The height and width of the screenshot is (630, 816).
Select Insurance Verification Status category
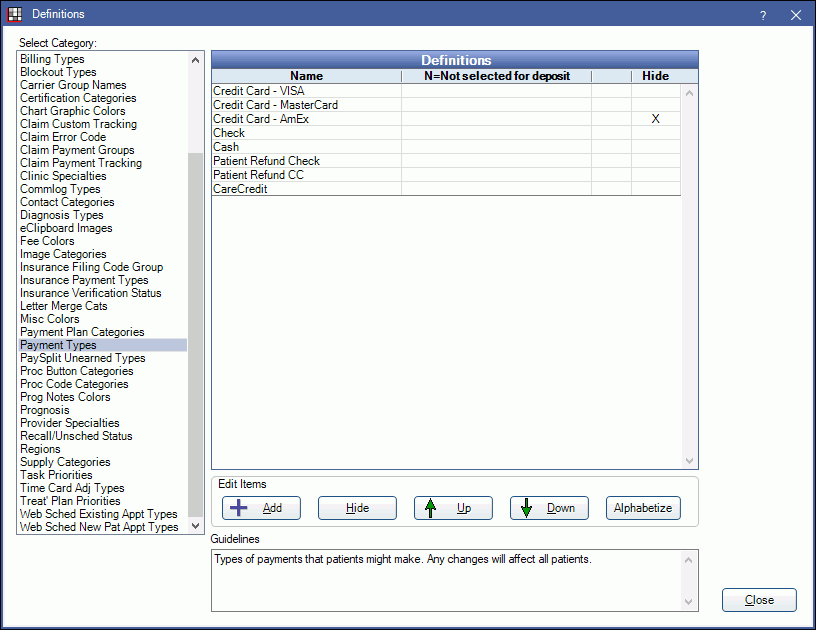(103, 293)
